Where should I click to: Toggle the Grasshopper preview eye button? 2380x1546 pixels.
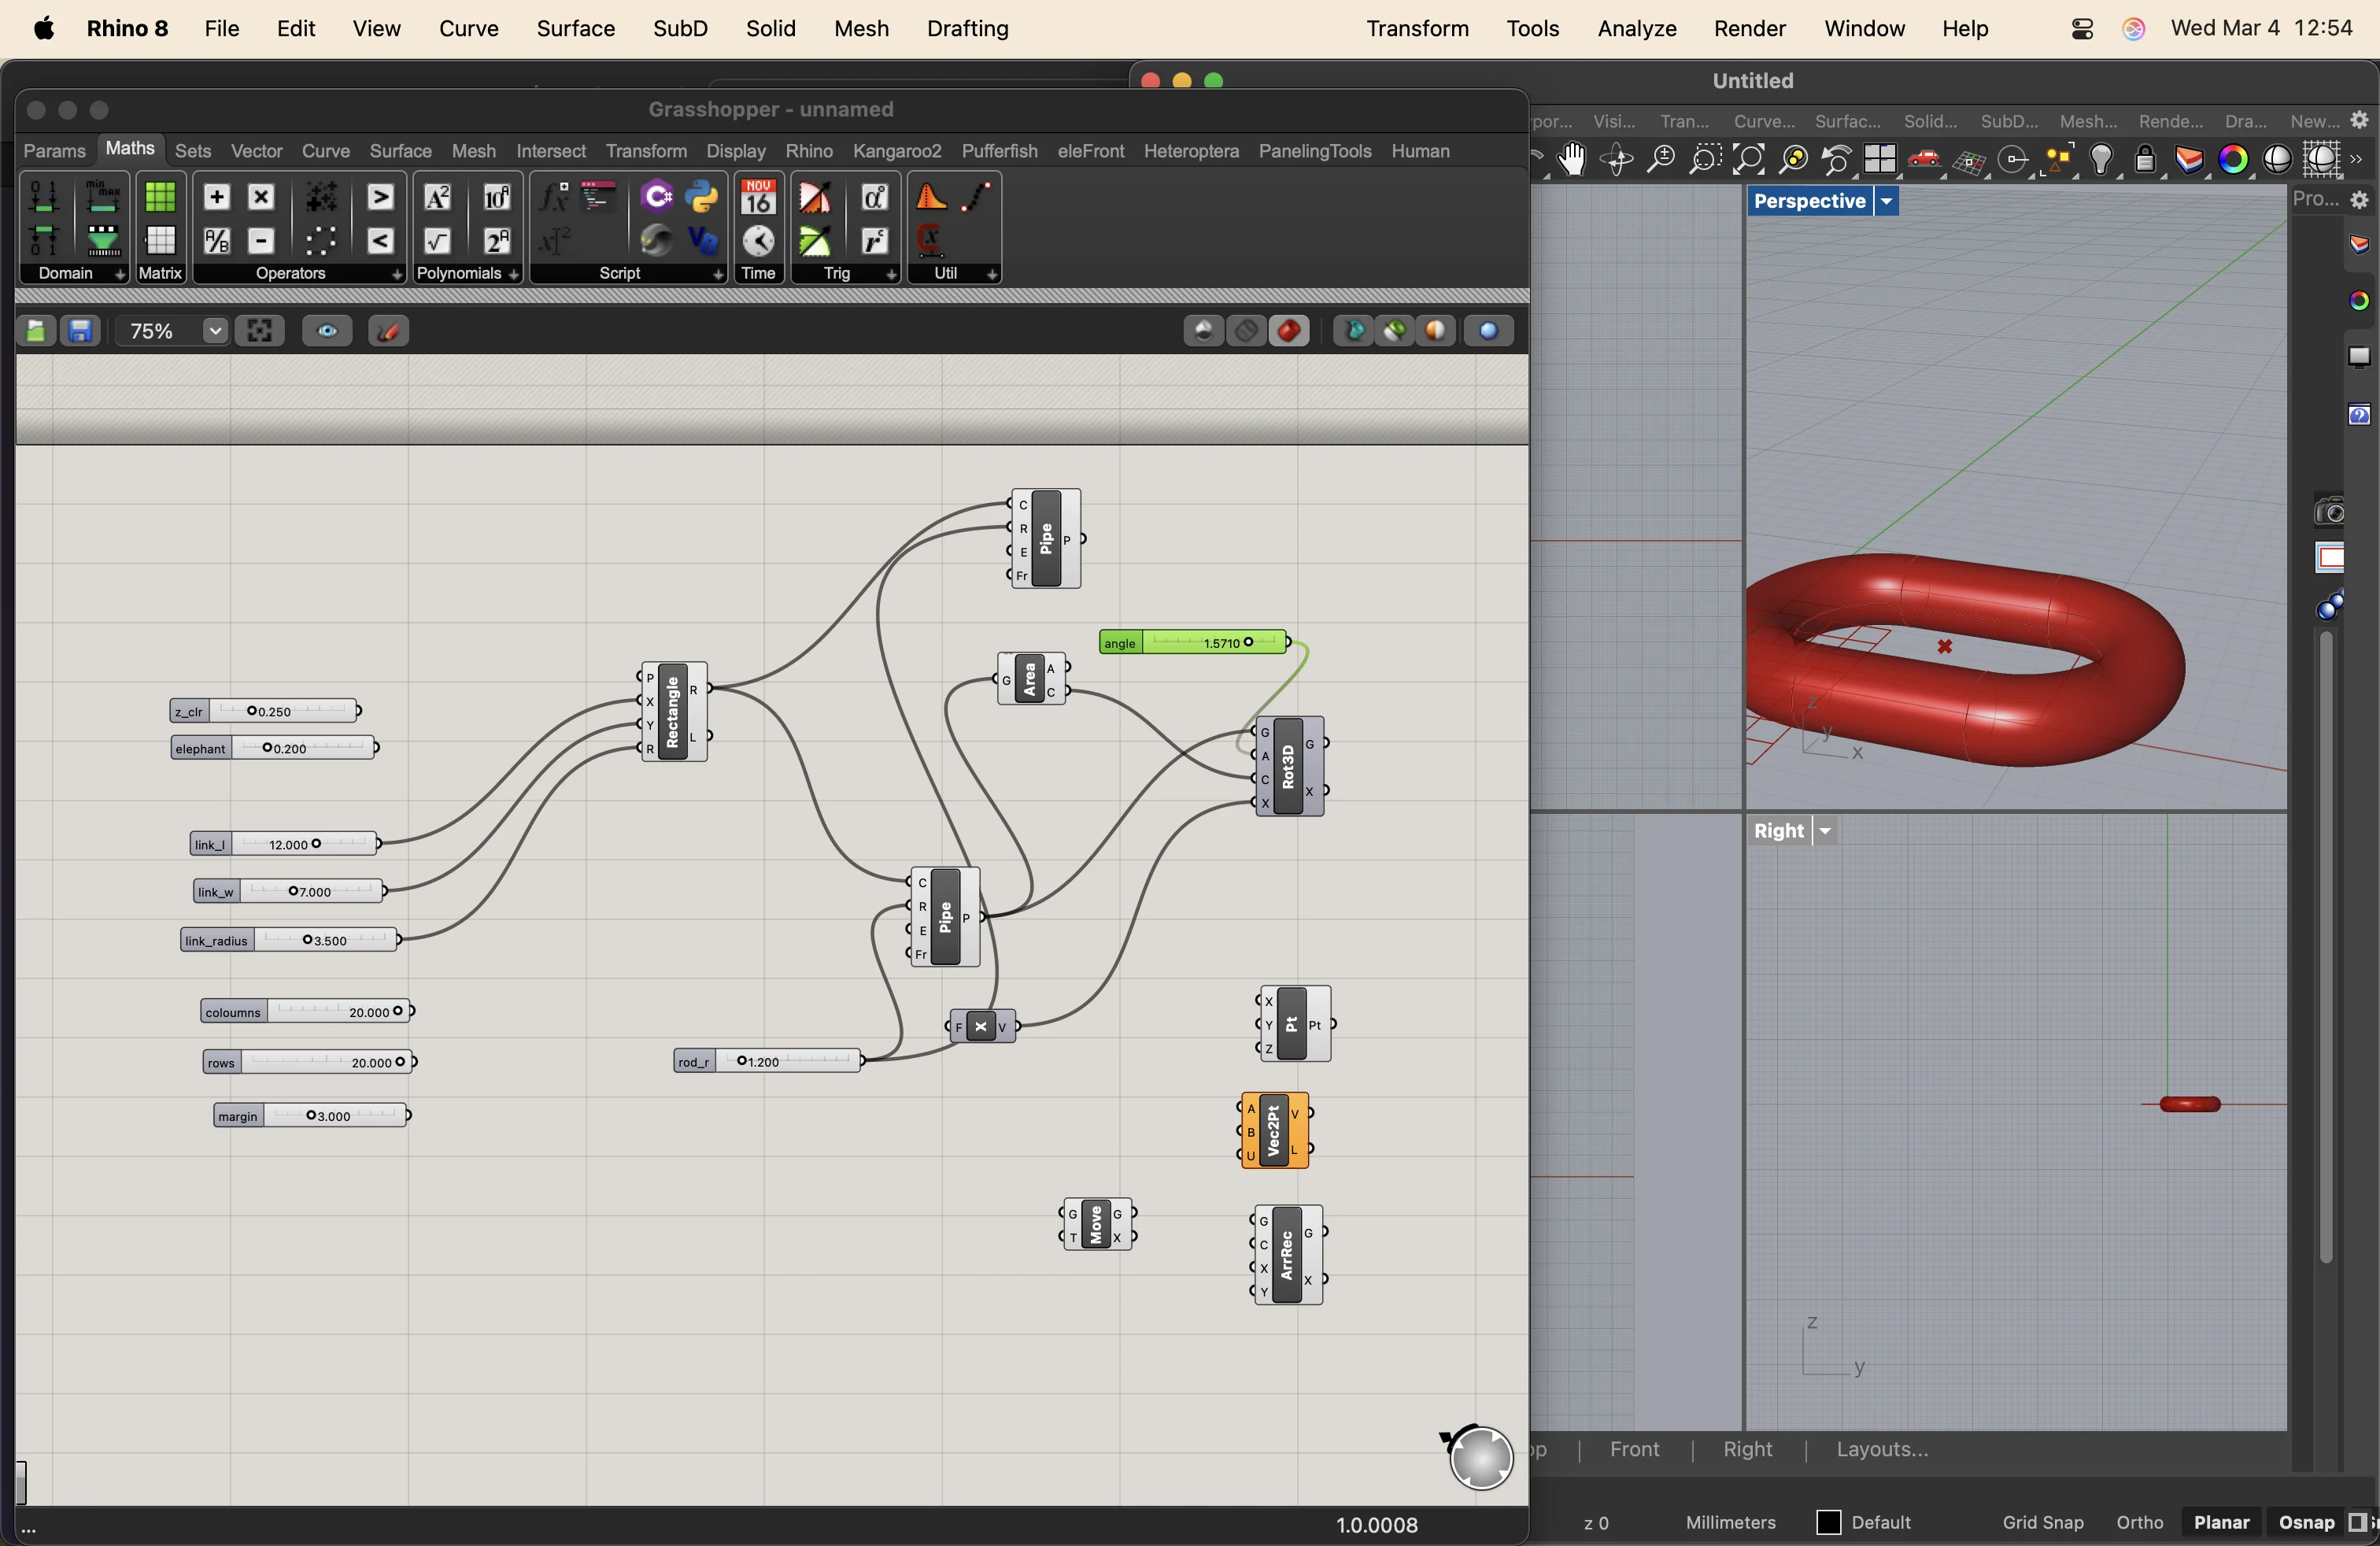click(x=327, y=331)
